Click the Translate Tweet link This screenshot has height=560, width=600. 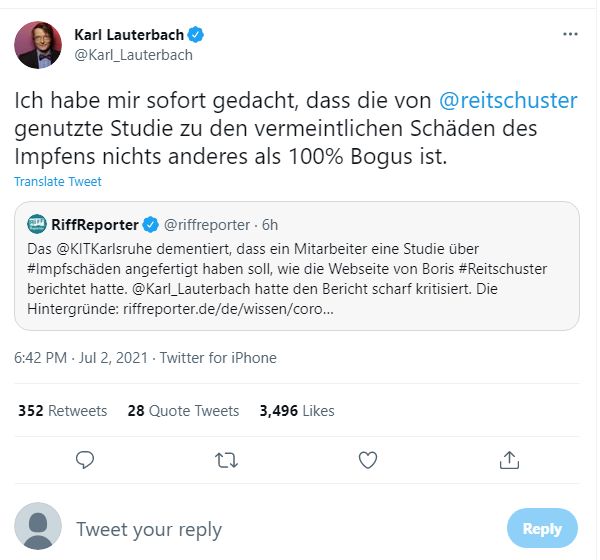pos(58,182)
